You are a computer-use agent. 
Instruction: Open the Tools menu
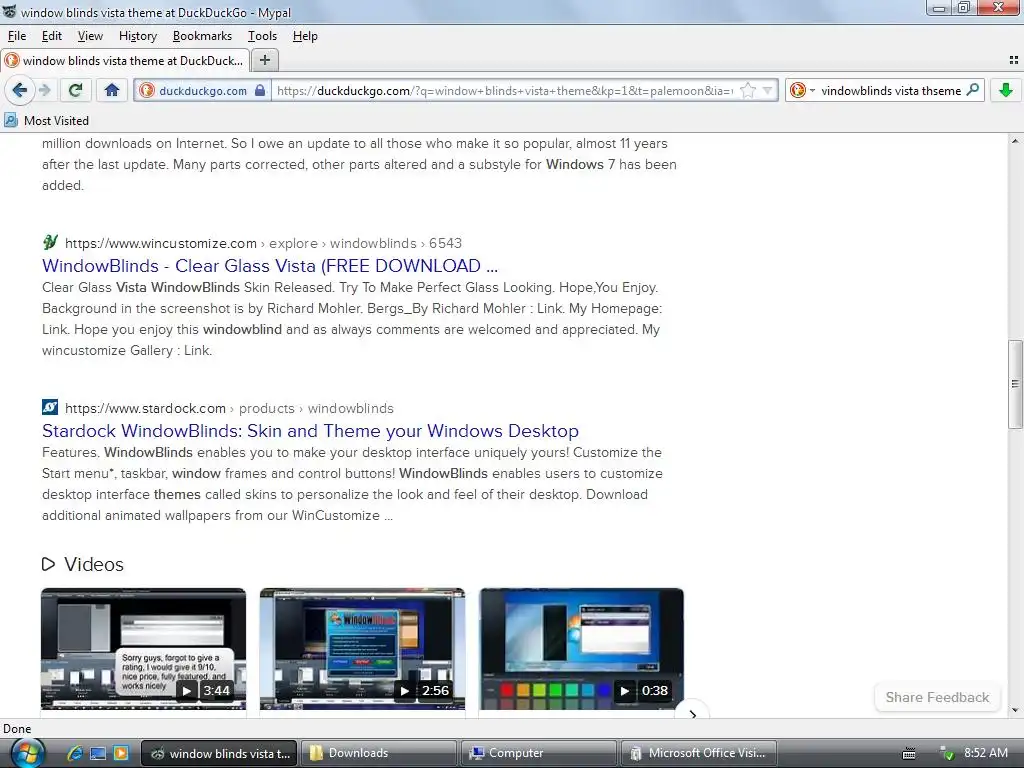coord(262,36)
